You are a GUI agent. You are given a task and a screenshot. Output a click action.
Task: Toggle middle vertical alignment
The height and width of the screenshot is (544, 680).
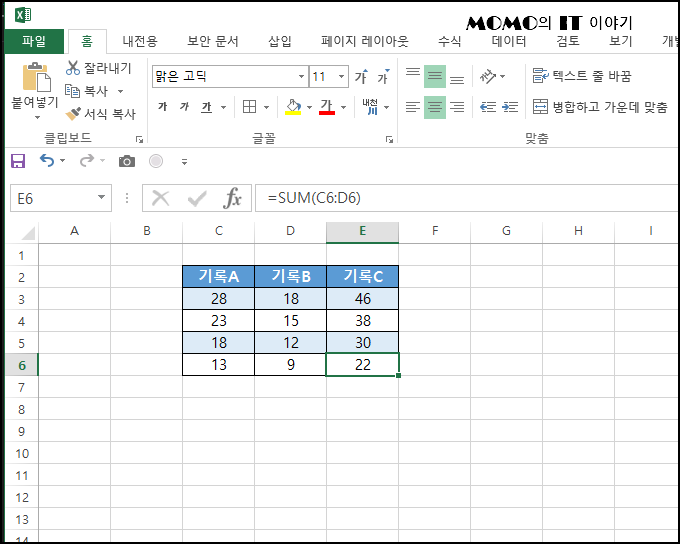click(435, 76)
